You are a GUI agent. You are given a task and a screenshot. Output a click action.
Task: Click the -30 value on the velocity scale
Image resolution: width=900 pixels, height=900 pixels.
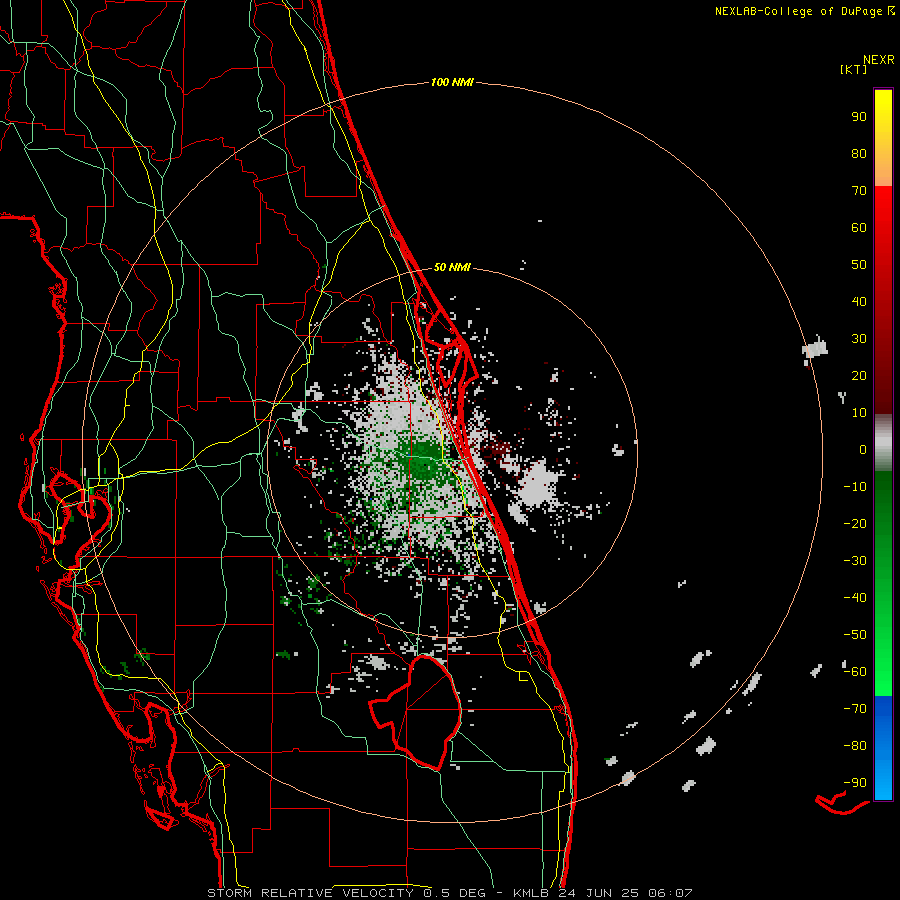[855, 561]
